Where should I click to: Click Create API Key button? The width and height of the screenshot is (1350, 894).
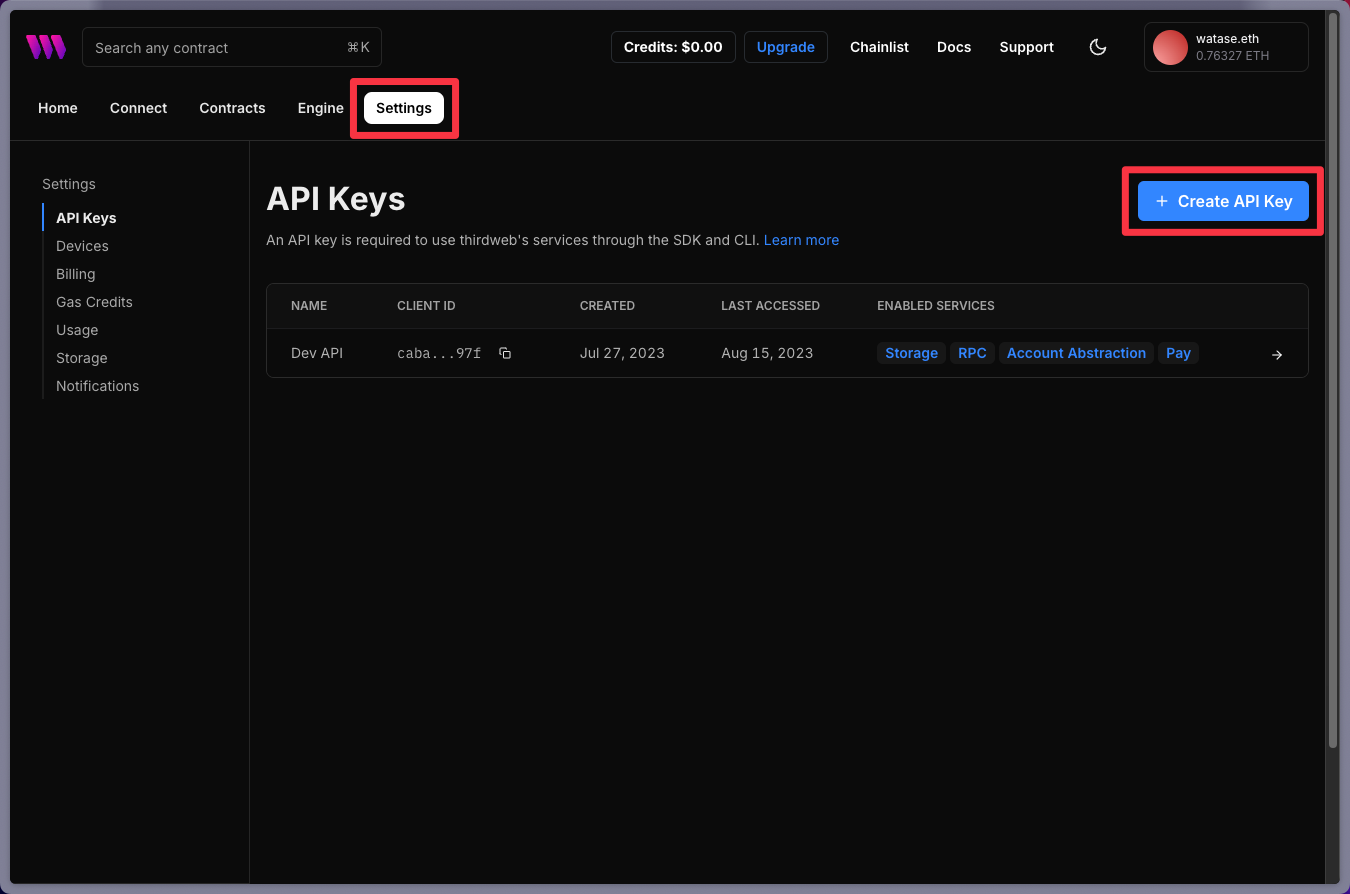(x=1223, y=201)
